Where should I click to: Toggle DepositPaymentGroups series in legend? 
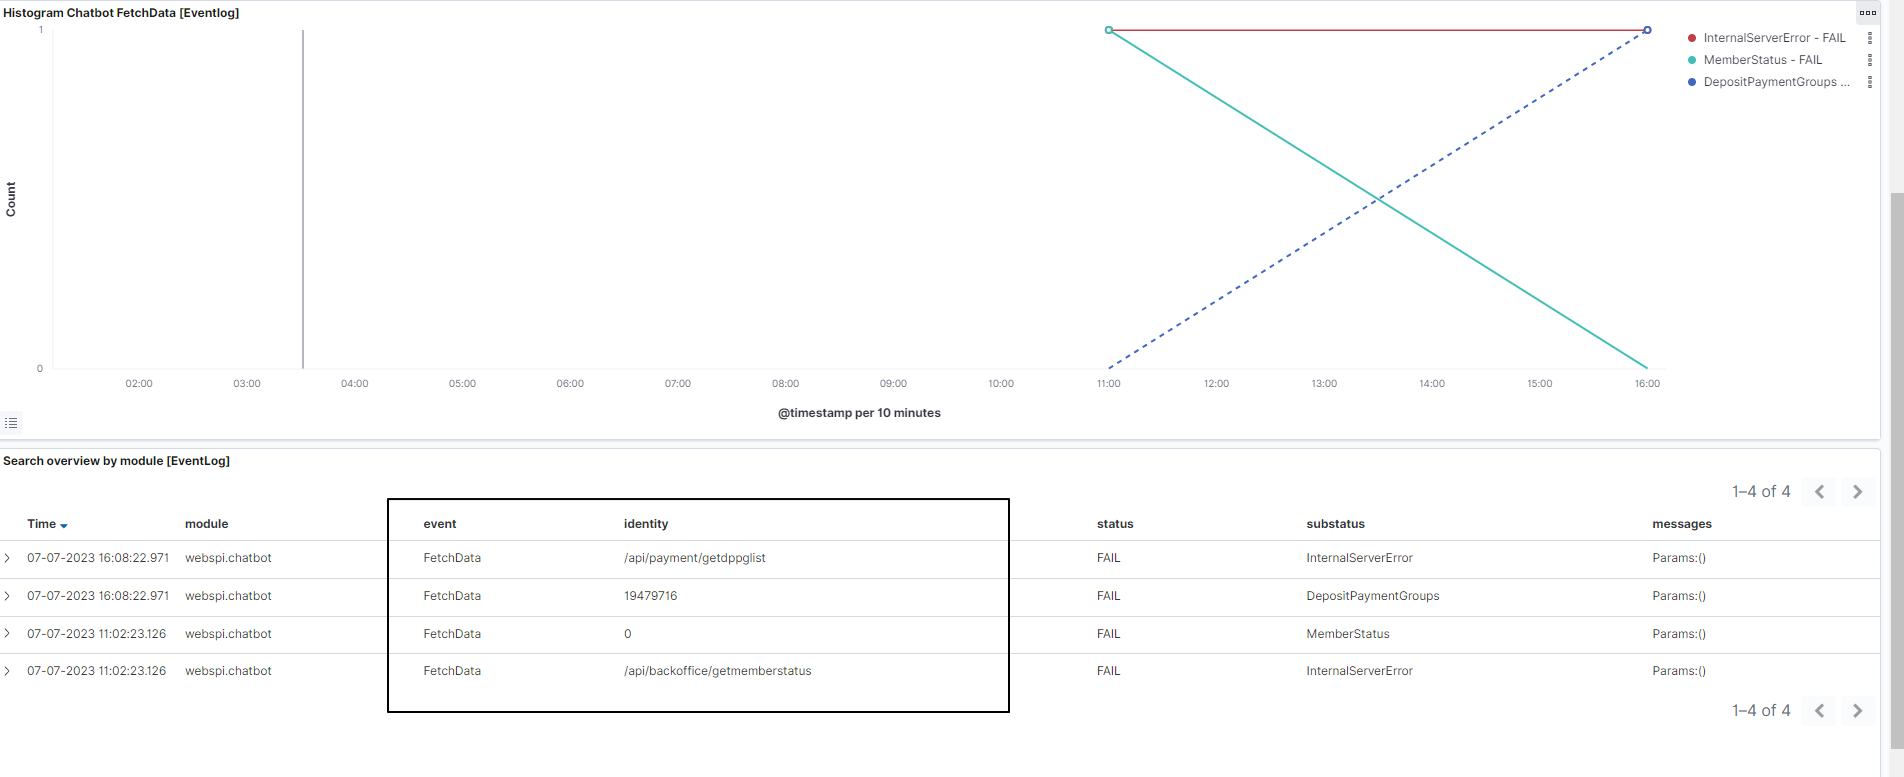[x=1769, y=82]
